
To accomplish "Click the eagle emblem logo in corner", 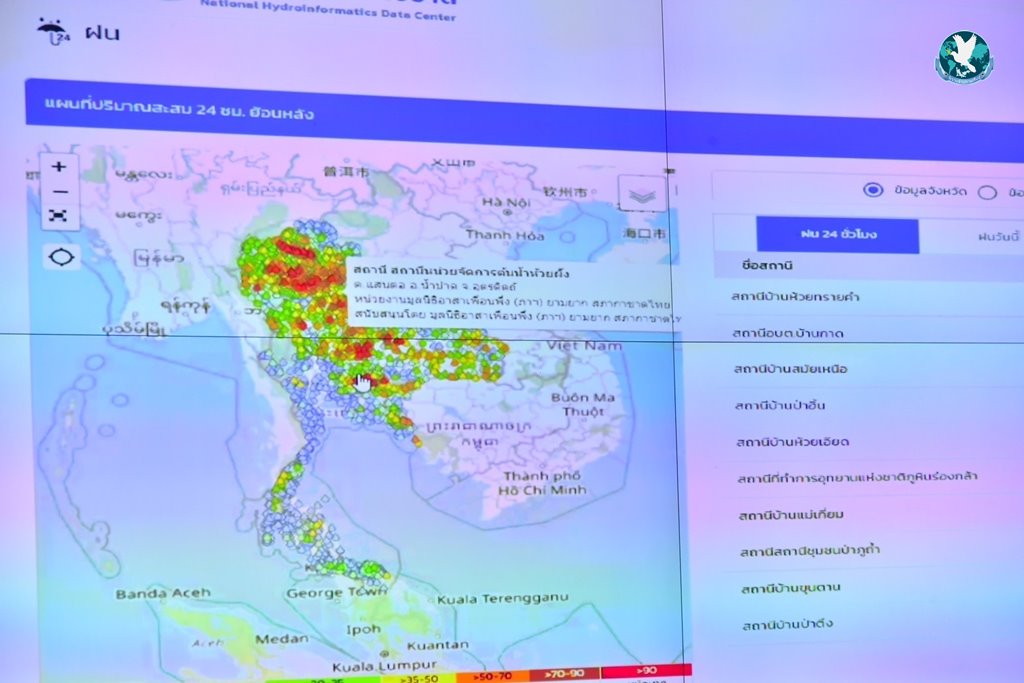I will click(x=963, y=57).
